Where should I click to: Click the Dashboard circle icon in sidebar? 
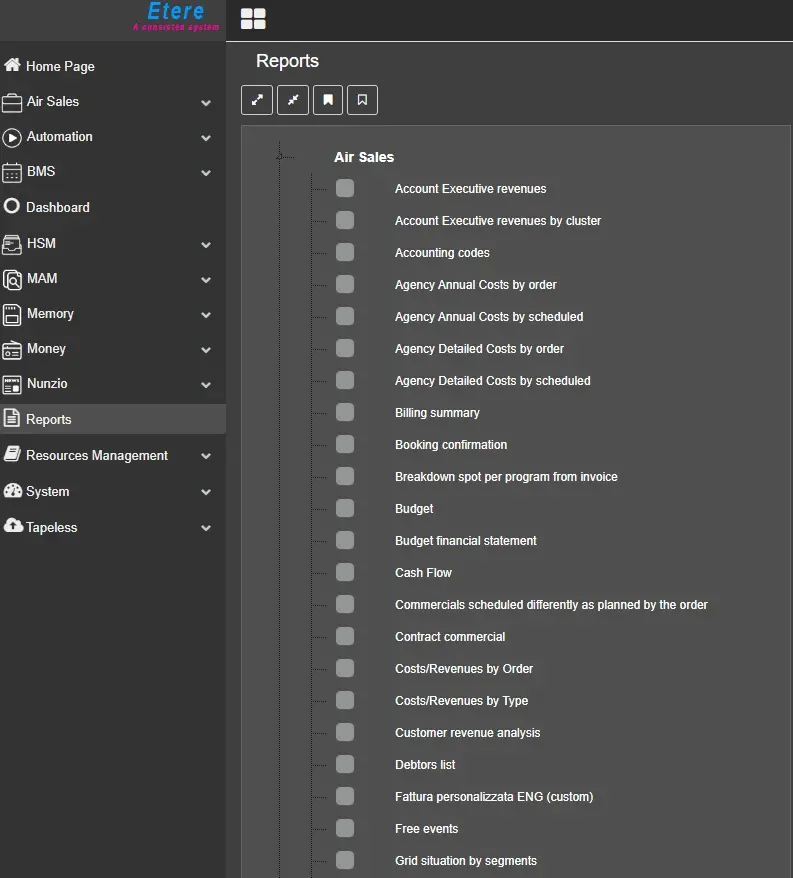pos(12,207)
